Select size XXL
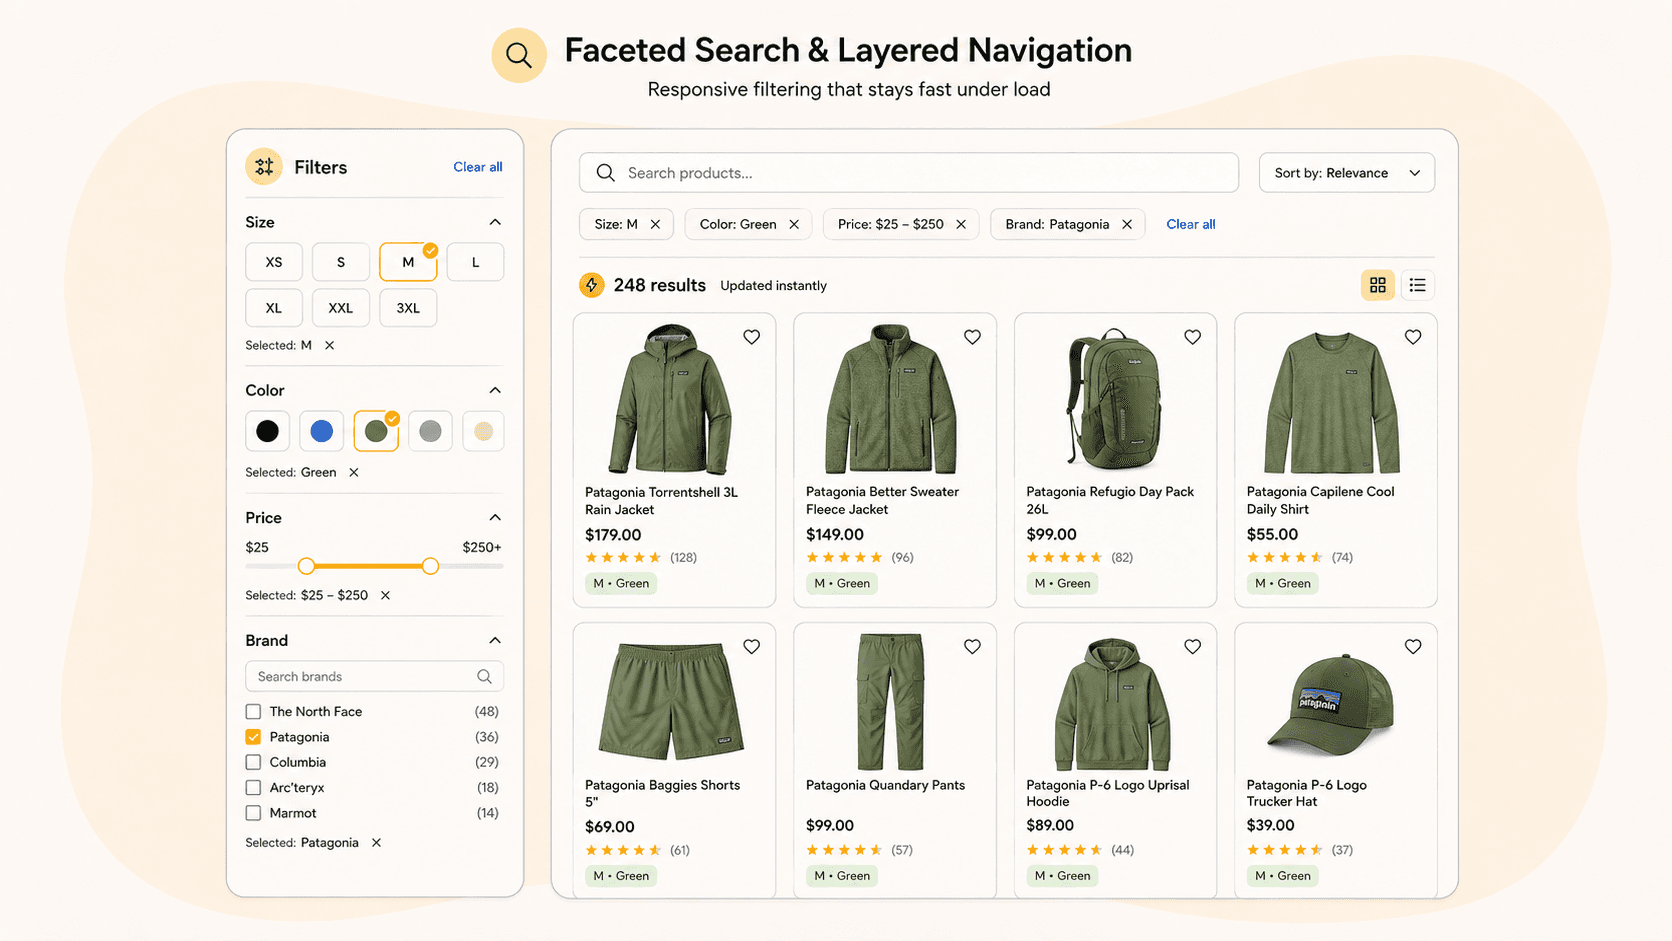 (341, 308)
